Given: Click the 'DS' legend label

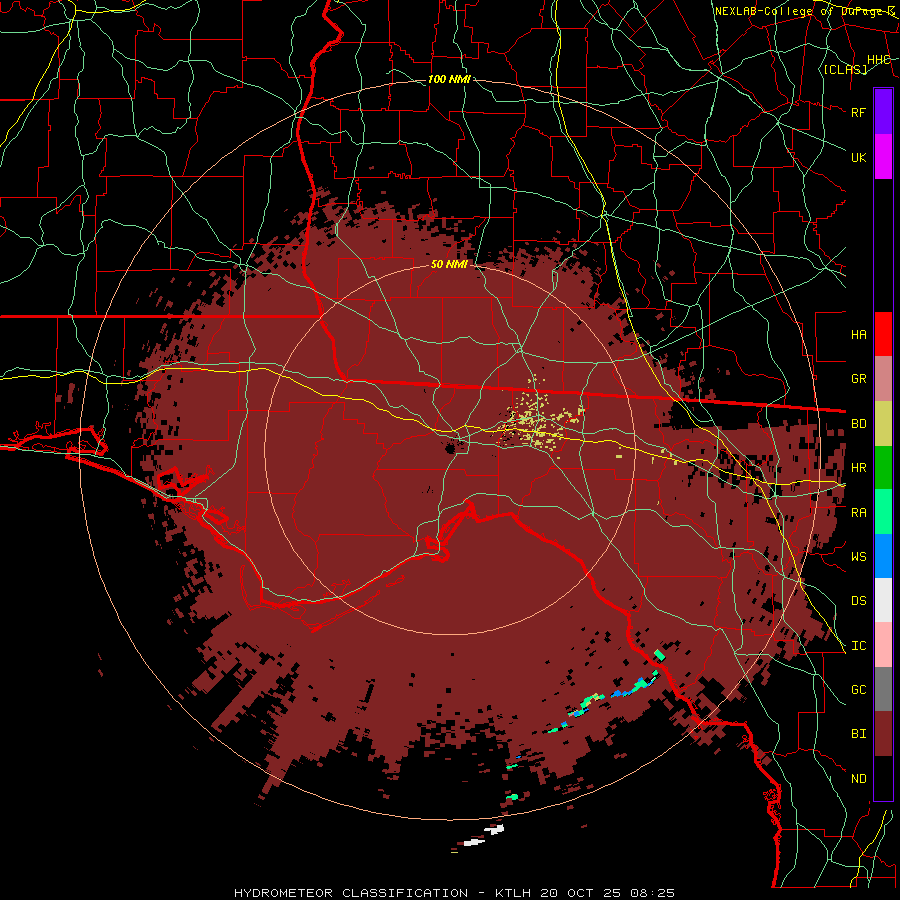Looking at the screenshot, I should coord(859,601).
